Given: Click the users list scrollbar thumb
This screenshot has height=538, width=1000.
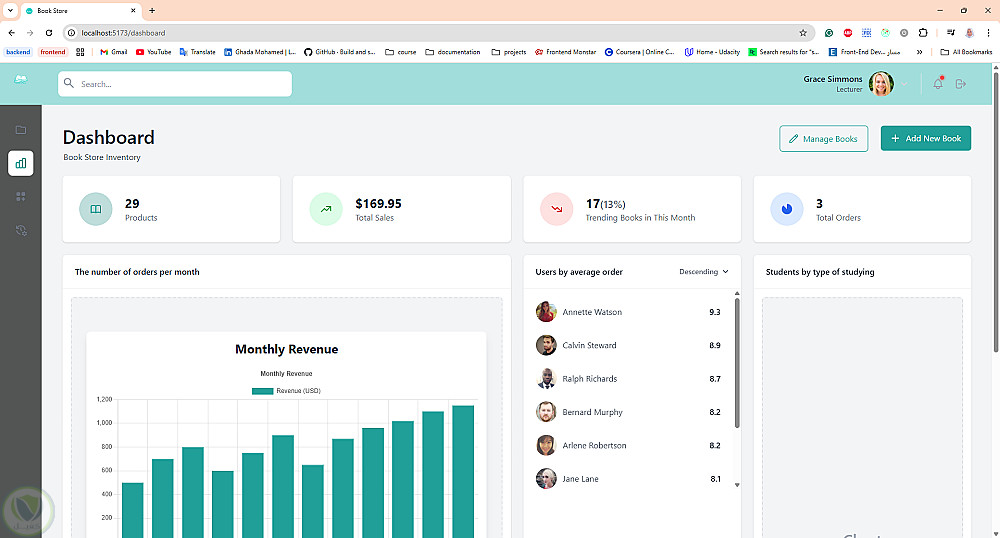Looking at the screenshot, I should coord(737,362).
